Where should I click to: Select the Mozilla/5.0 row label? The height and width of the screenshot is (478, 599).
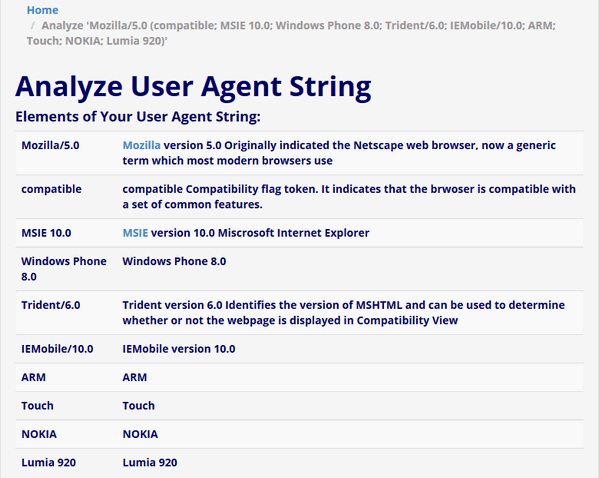coord(50,146)
